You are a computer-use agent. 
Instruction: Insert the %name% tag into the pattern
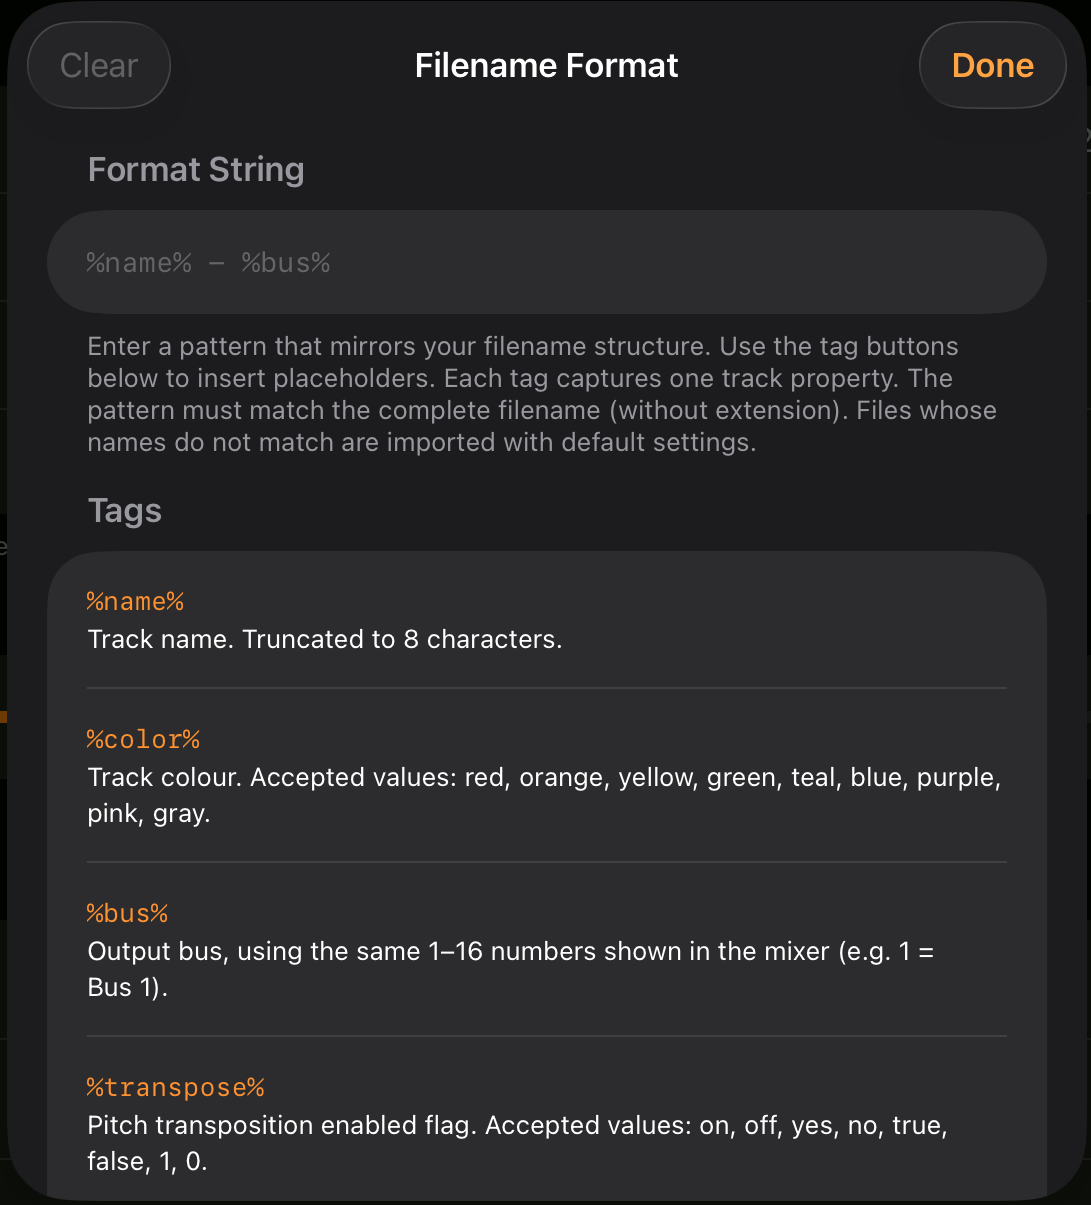point(135,601)
